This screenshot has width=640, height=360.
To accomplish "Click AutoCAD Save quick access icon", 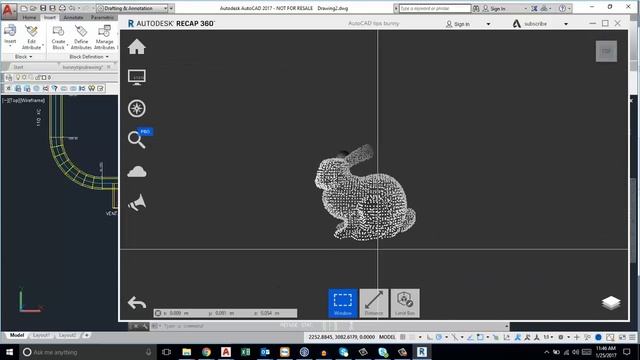I will 43,8.
